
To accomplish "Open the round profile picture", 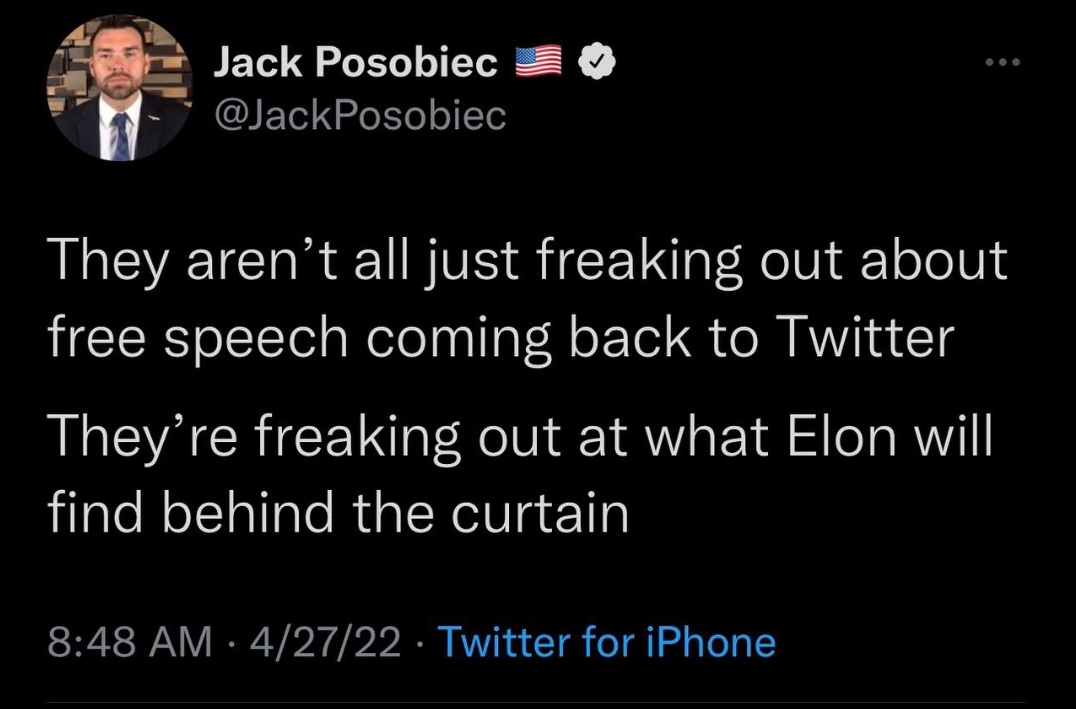I will (119, 88).
